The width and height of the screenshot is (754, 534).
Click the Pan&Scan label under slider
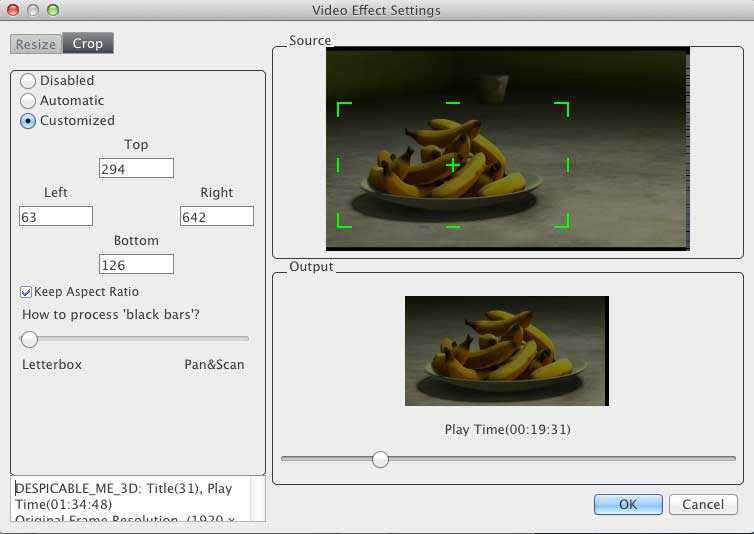pyautogui.click(x=214, y=364)
